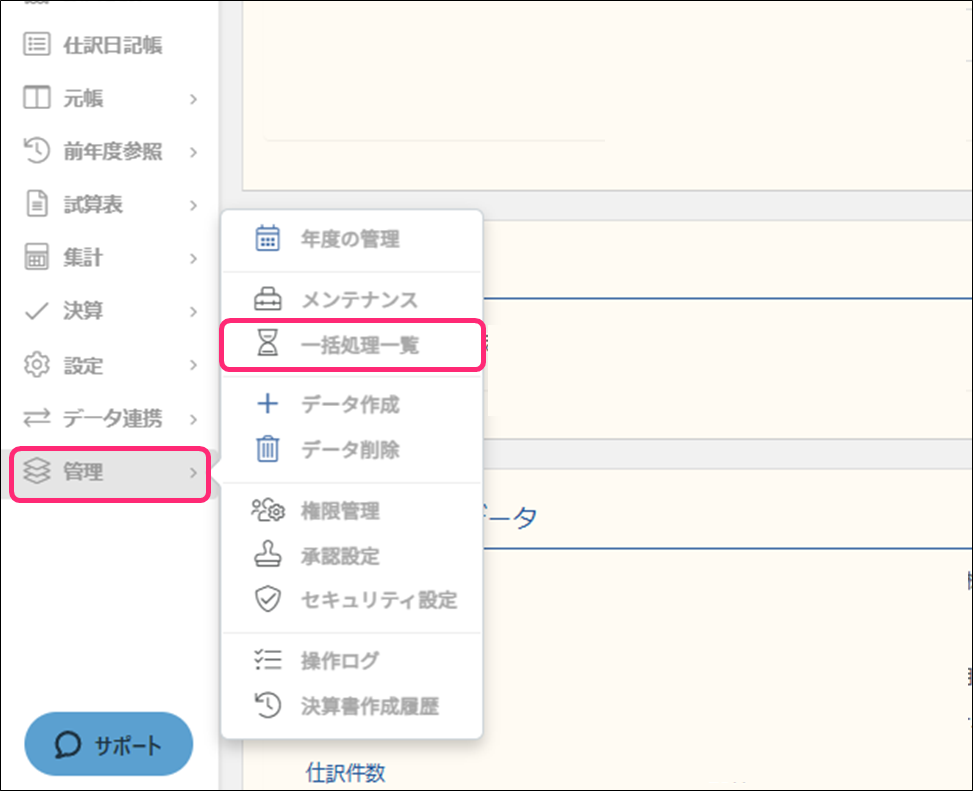Choose 決算 in the sidebar
The height and width of the screenshot is (791, 973).
84,312
